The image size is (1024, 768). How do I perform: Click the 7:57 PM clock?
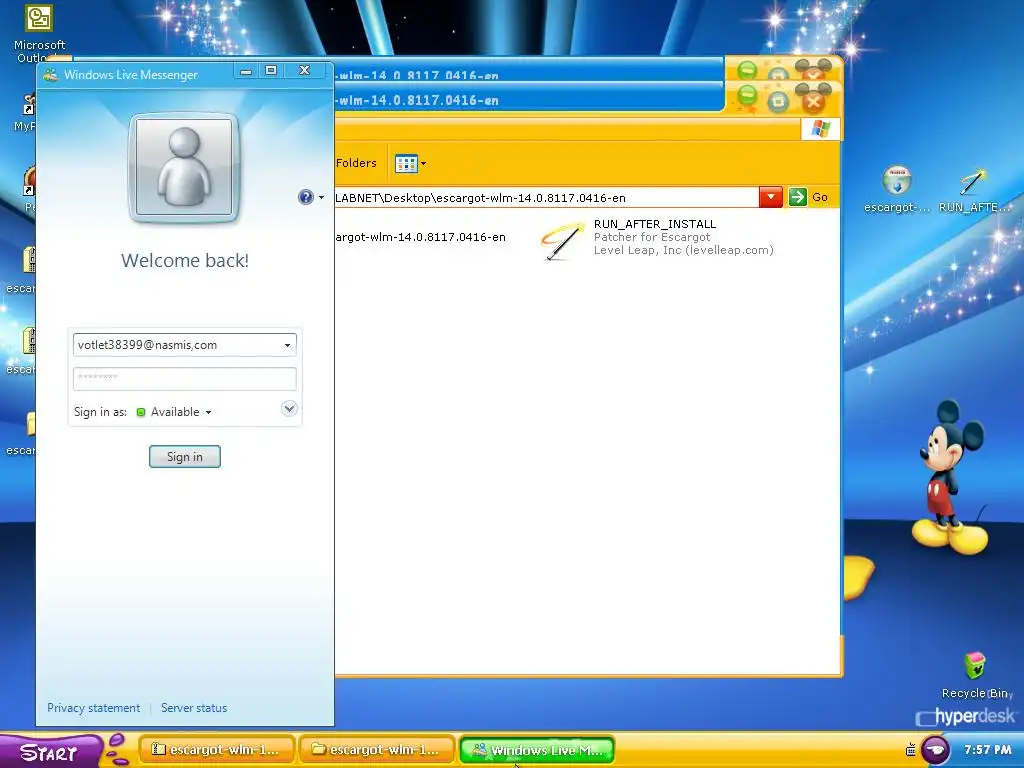coord(987,750)
